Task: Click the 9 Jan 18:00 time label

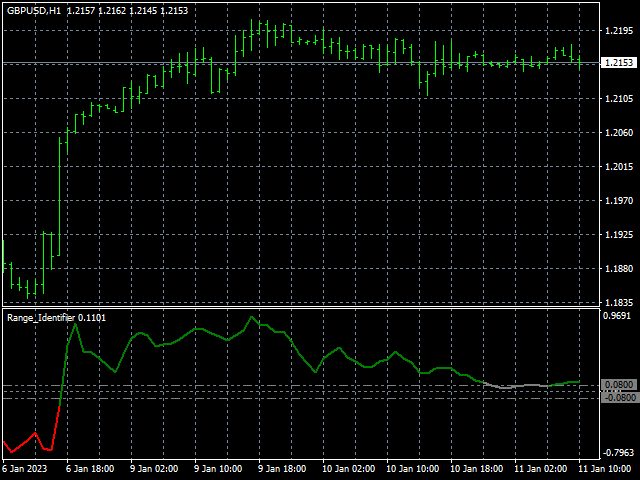Action: point(282,468)
